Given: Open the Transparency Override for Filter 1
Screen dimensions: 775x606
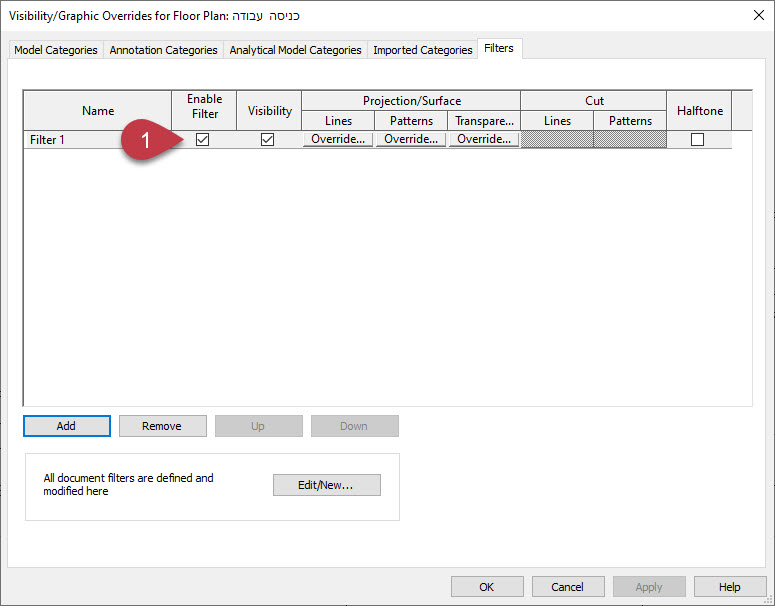Looking at the screenshot, I should [x=484, y=140].
